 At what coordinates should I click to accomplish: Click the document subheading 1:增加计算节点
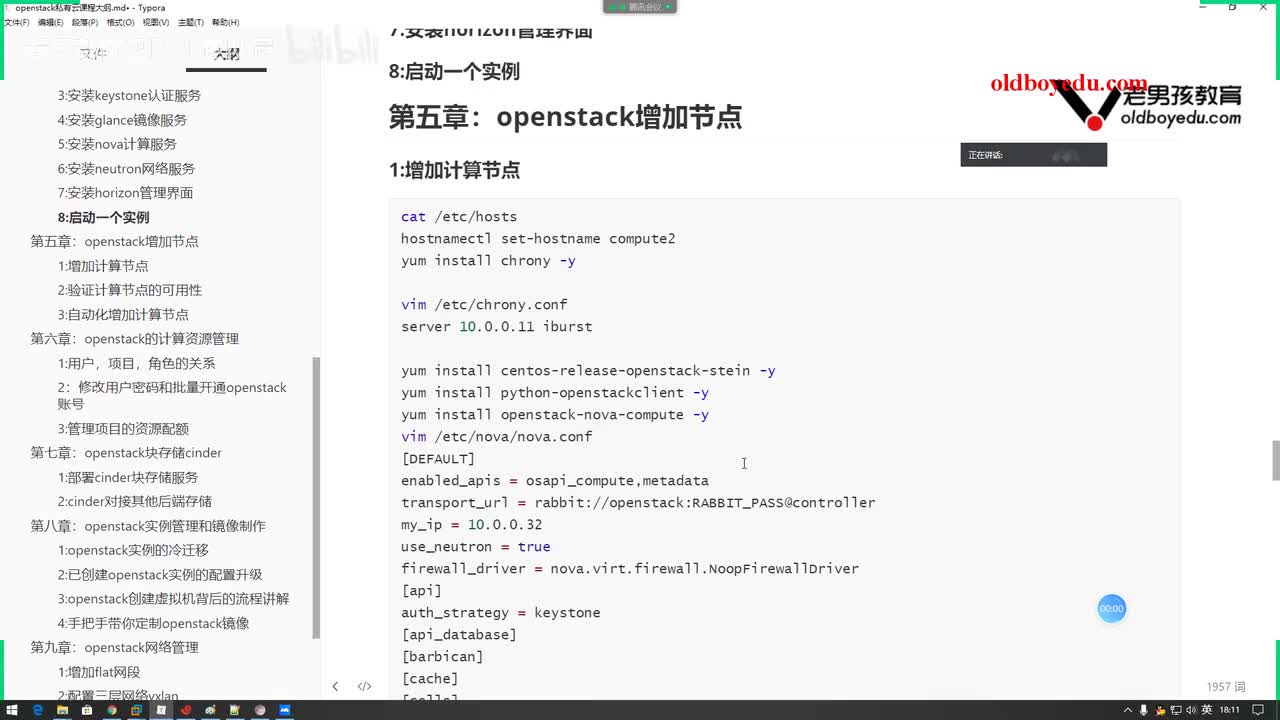454,170
